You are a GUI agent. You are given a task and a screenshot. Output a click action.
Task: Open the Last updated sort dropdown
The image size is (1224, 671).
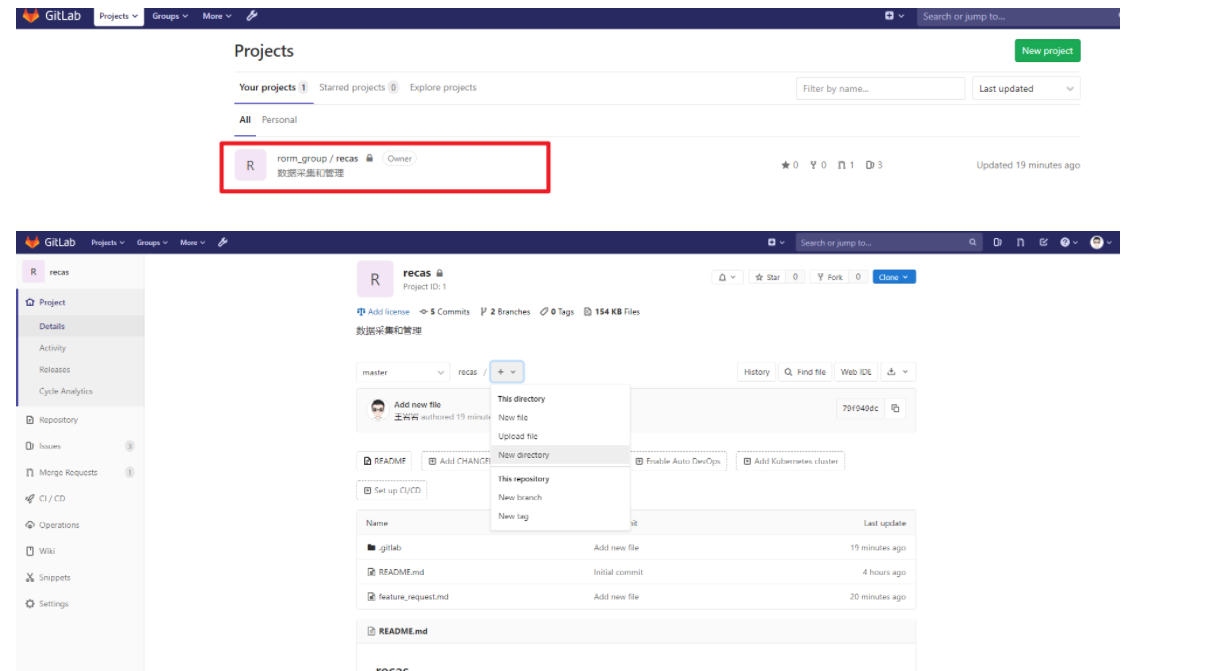1026,88
